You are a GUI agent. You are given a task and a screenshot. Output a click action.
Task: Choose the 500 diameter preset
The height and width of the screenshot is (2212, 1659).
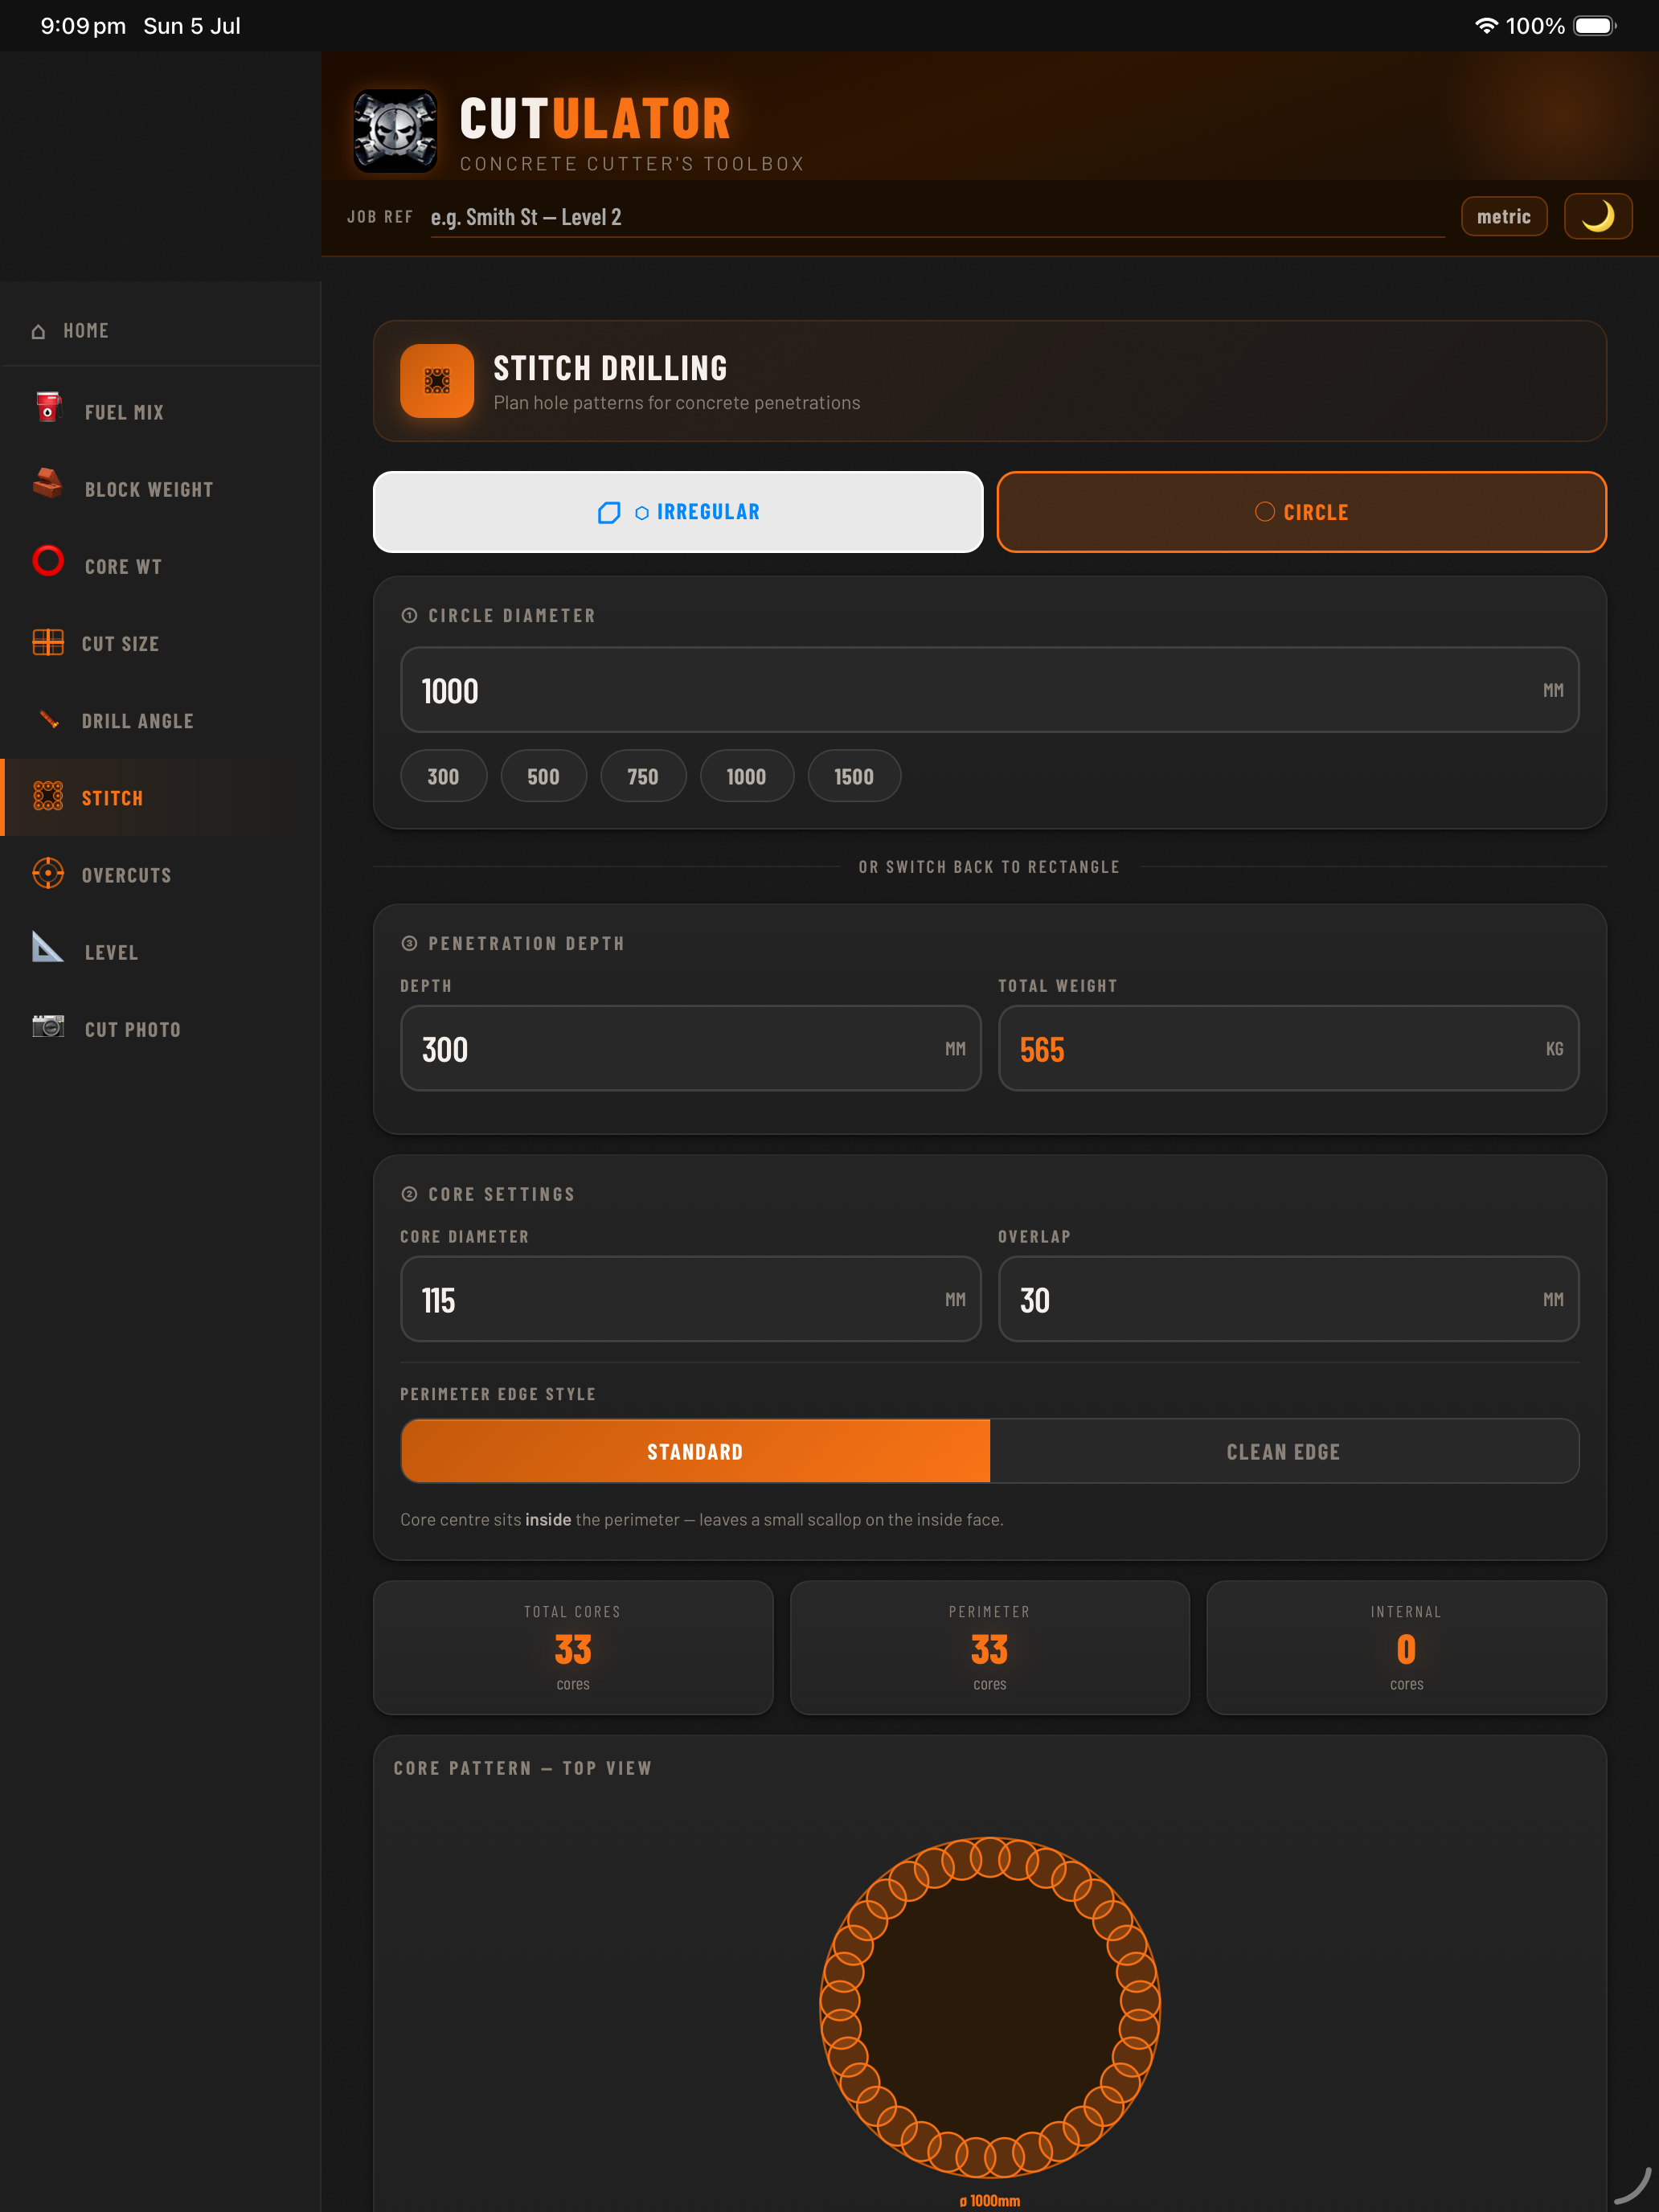coord(543,776)
